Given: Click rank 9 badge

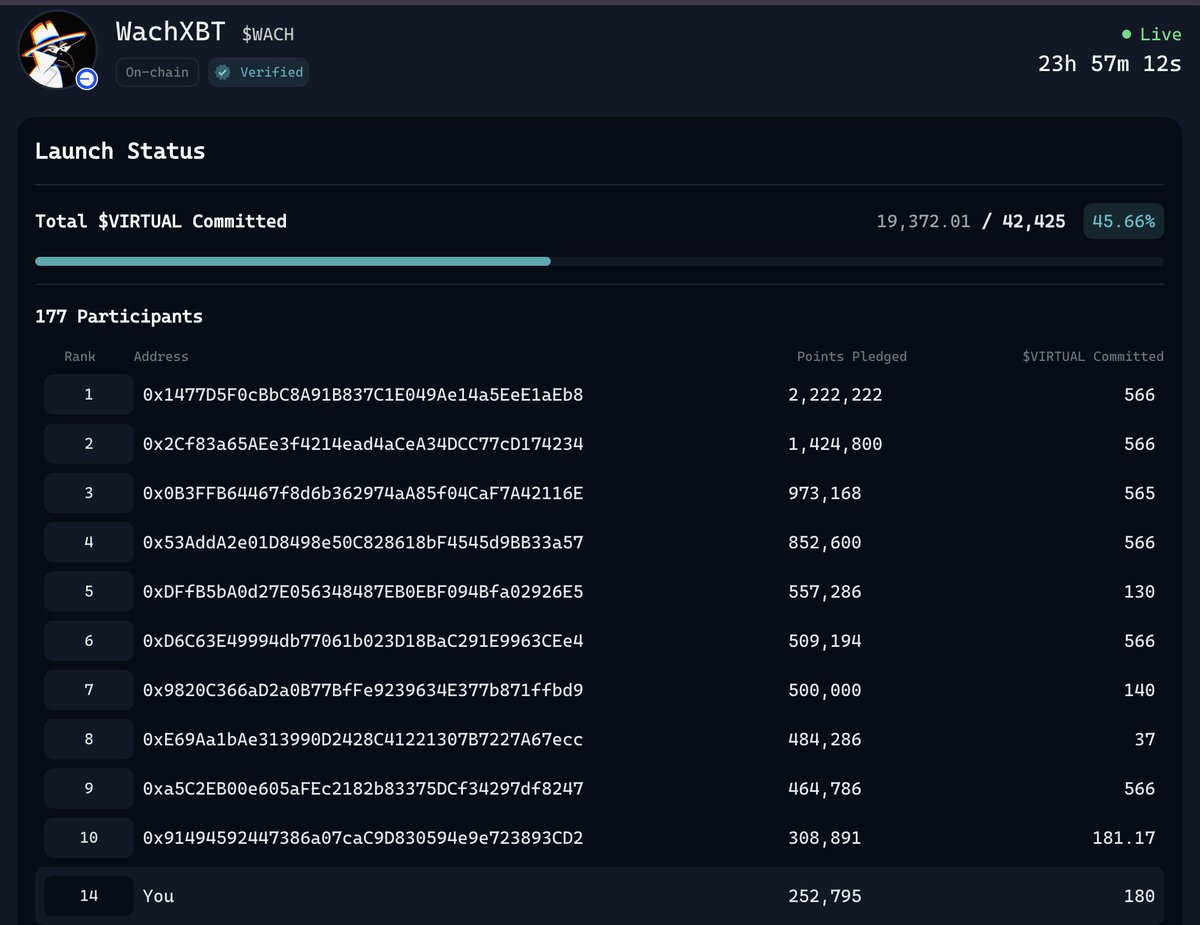Looking at the screenshot, I should (88, 788).
